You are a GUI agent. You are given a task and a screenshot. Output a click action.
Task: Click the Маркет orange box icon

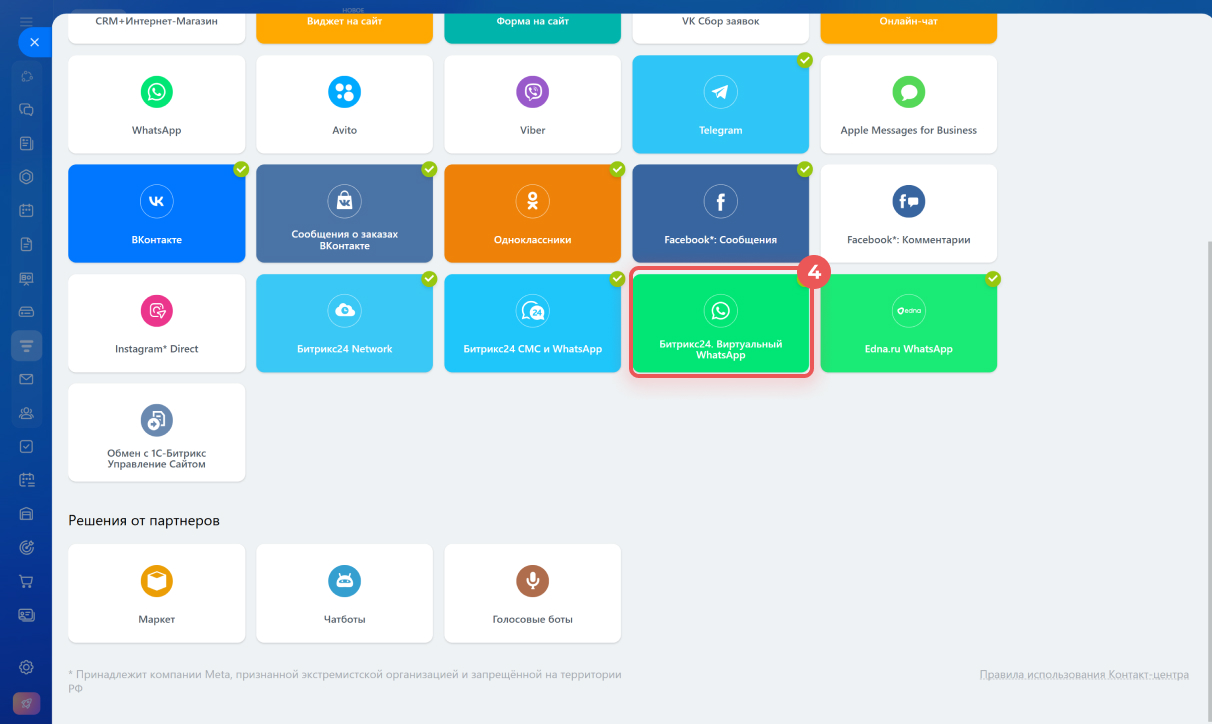[x=157, y=581]
